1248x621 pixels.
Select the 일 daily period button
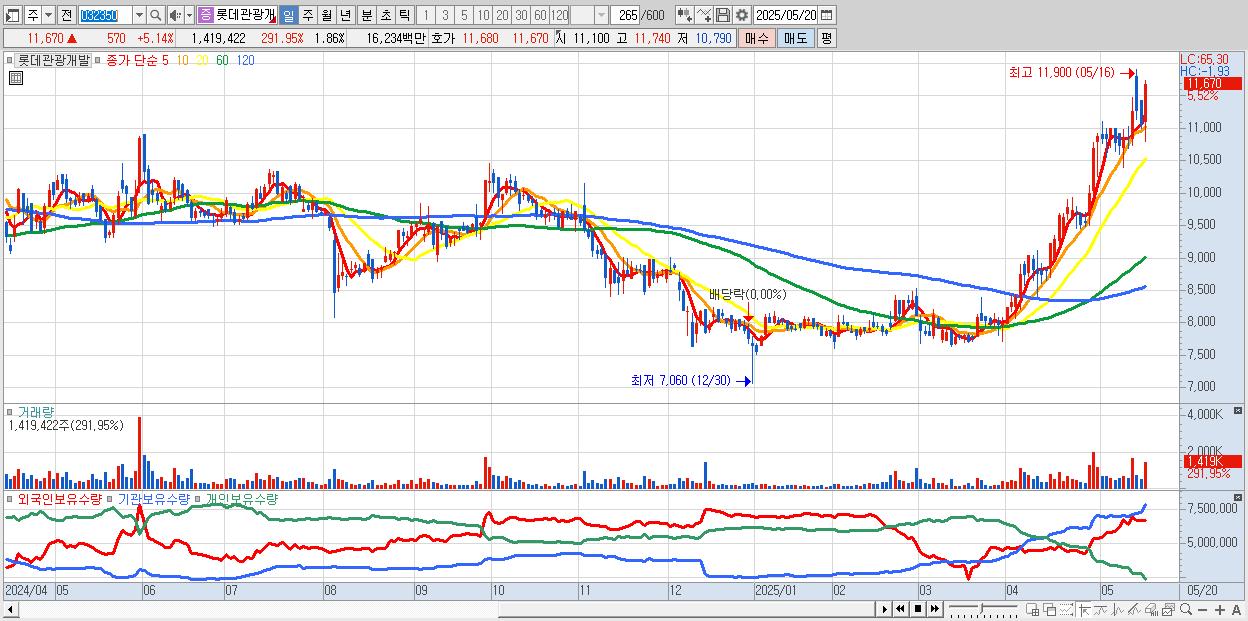pos(288,15)
